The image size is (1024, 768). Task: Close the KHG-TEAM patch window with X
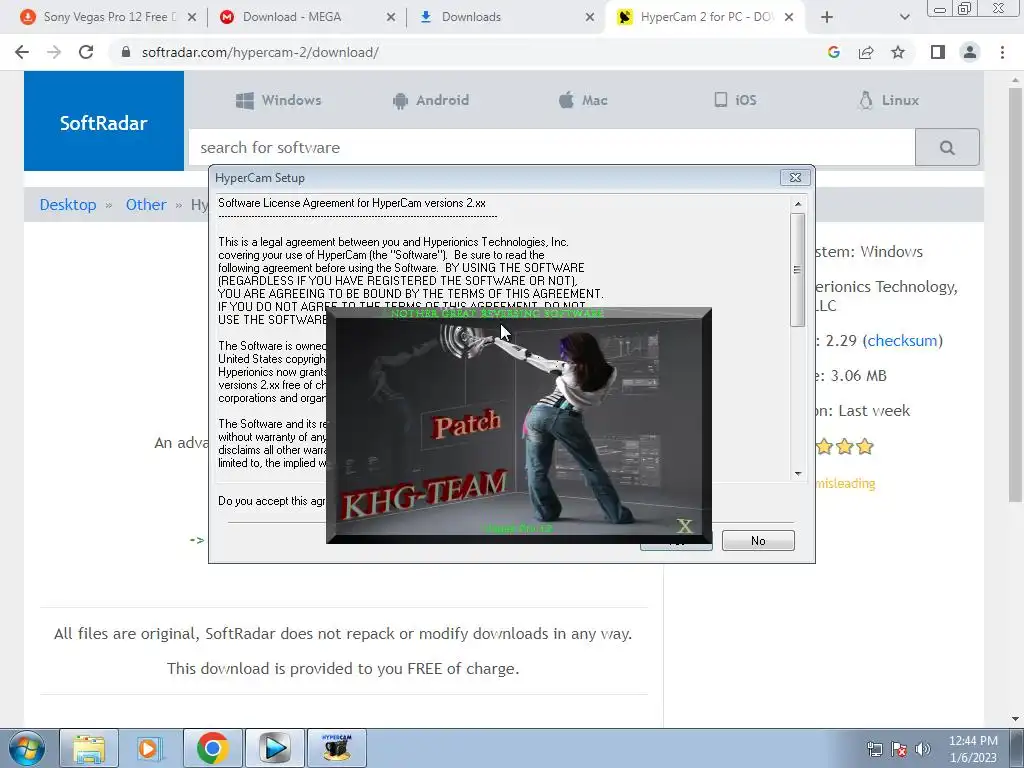click(x=684, y=526)
